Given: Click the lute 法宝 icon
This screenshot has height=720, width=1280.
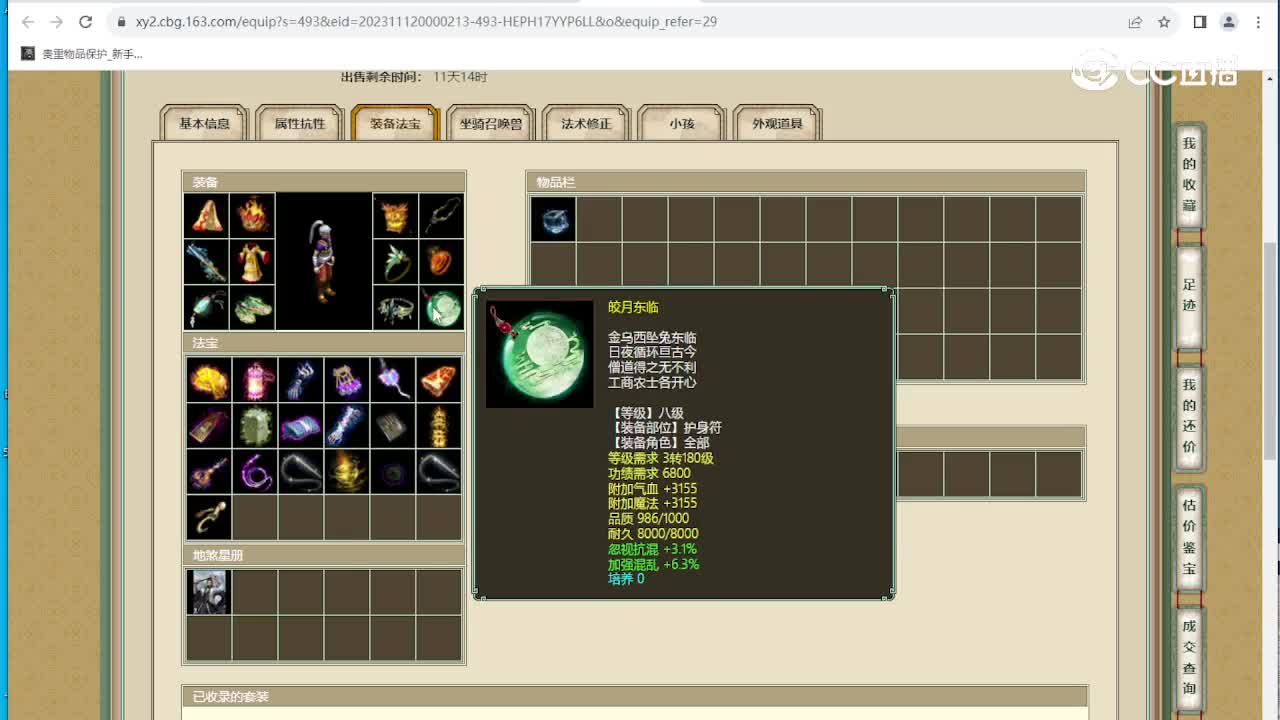Looking at the screenshot, I should click(x=209, y=472).
